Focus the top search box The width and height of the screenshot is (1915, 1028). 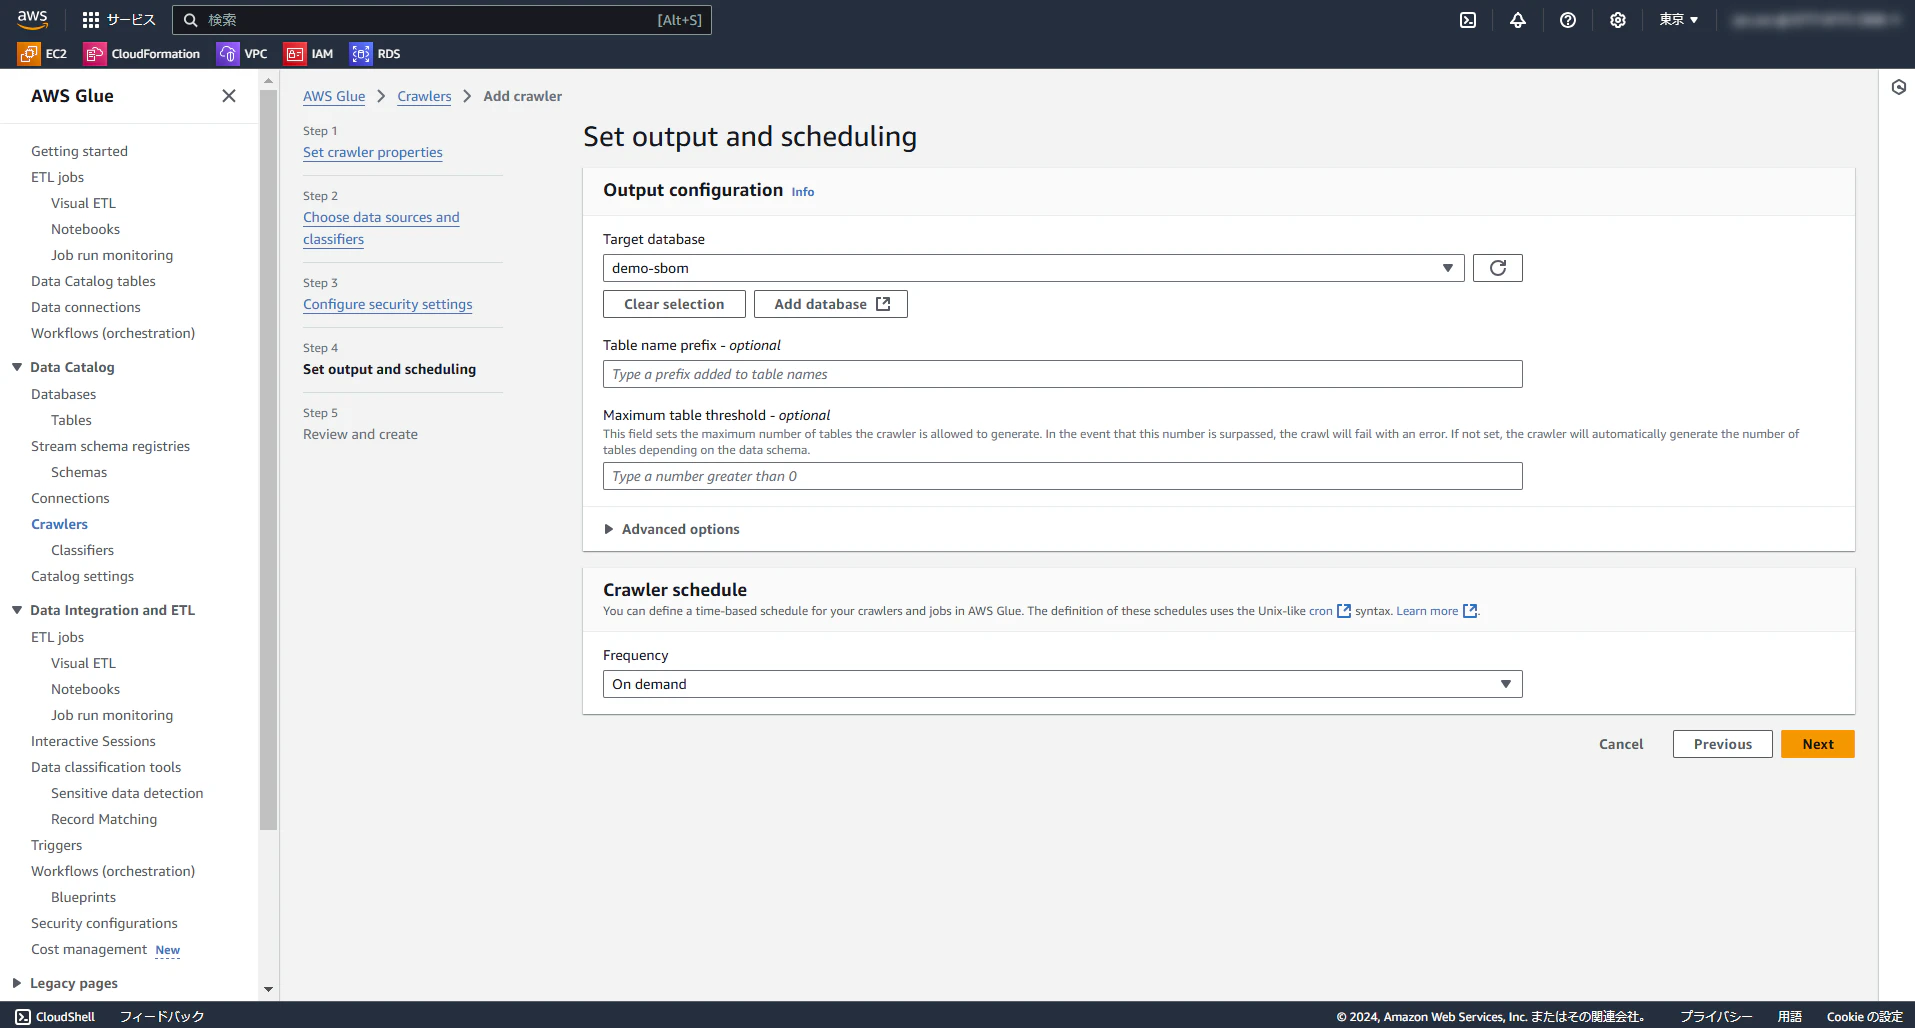pyautogui.click(x=442, y=20)
